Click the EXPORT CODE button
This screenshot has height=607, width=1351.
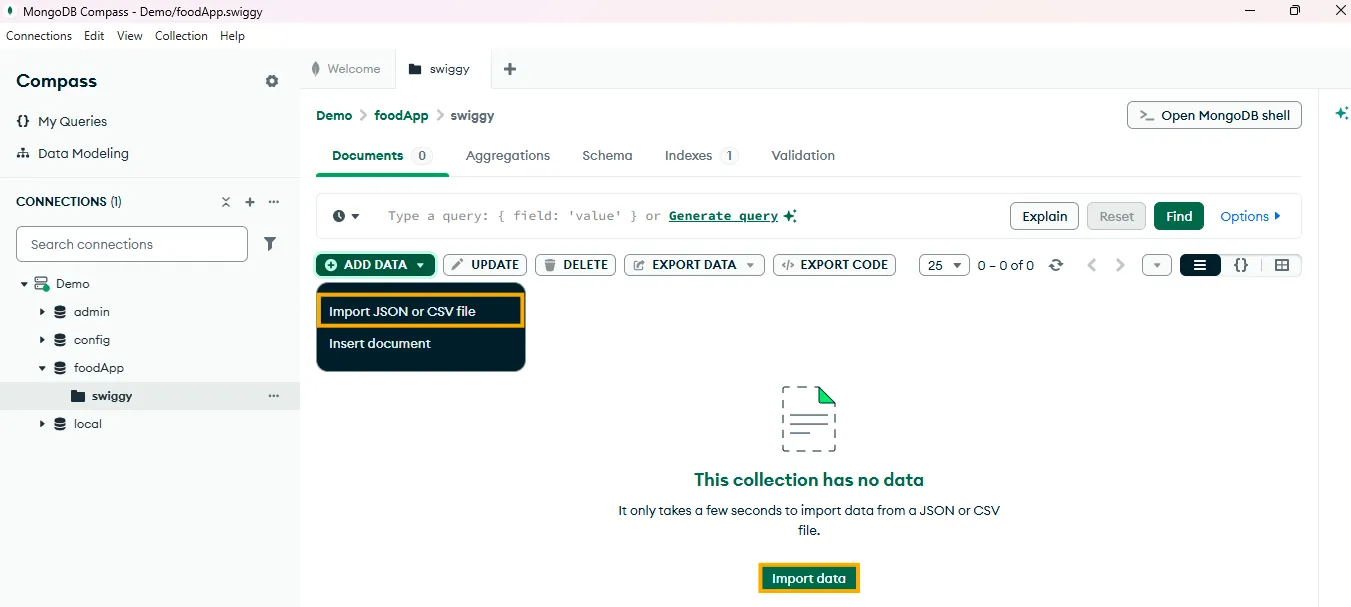834,265
